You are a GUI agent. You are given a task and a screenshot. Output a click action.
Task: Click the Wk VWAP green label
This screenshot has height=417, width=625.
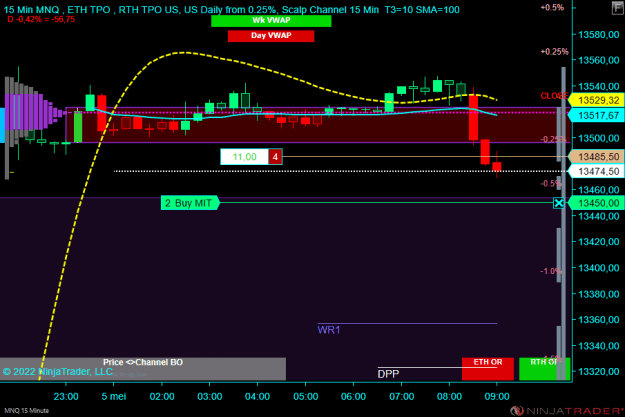[x=271, y=21]
